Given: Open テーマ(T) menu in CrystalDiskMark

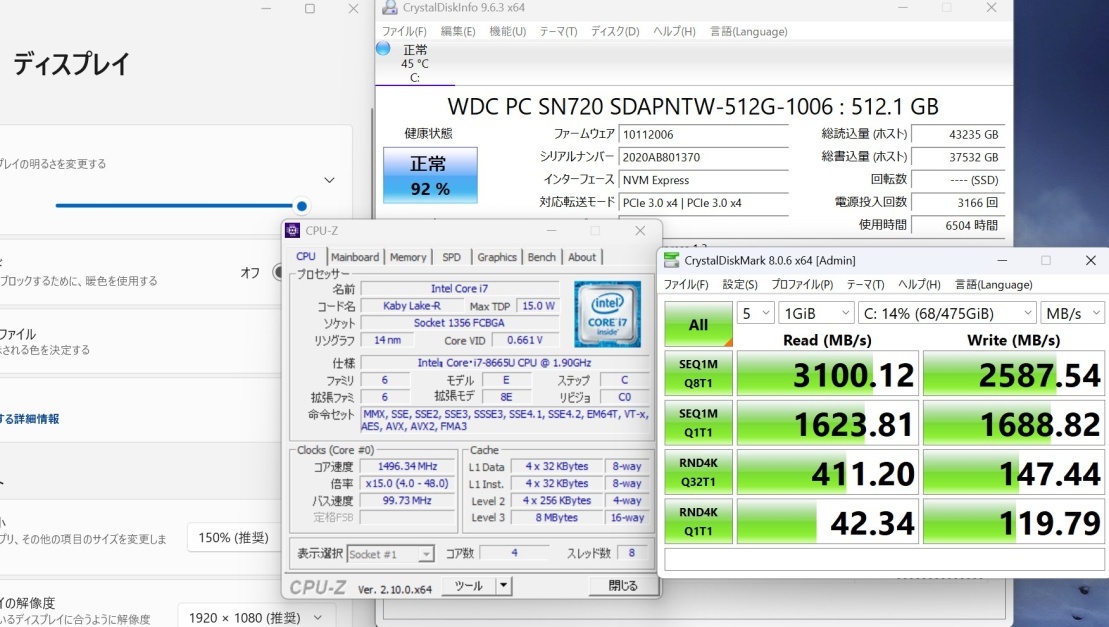Looking at the screenshot, I should click(866, 284).
